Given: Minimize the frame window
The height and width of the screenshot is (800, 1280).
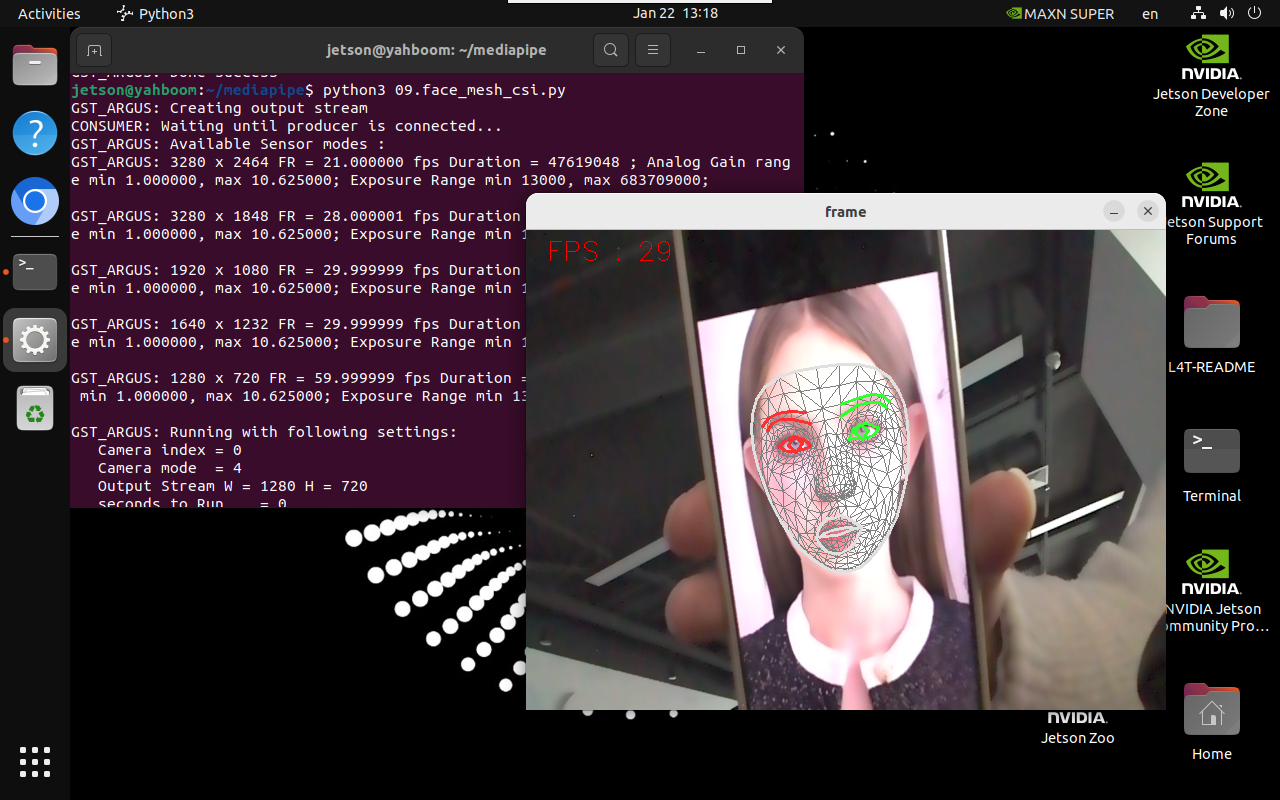Looking at the screenshot, I should 1114,211.
